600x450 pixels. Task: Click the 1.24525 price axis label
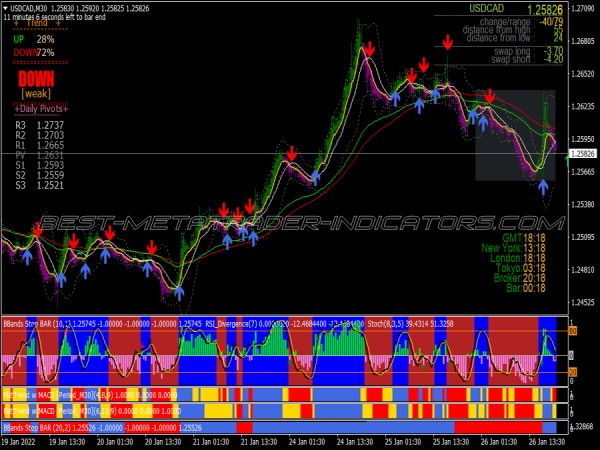[x=583, y=302]
